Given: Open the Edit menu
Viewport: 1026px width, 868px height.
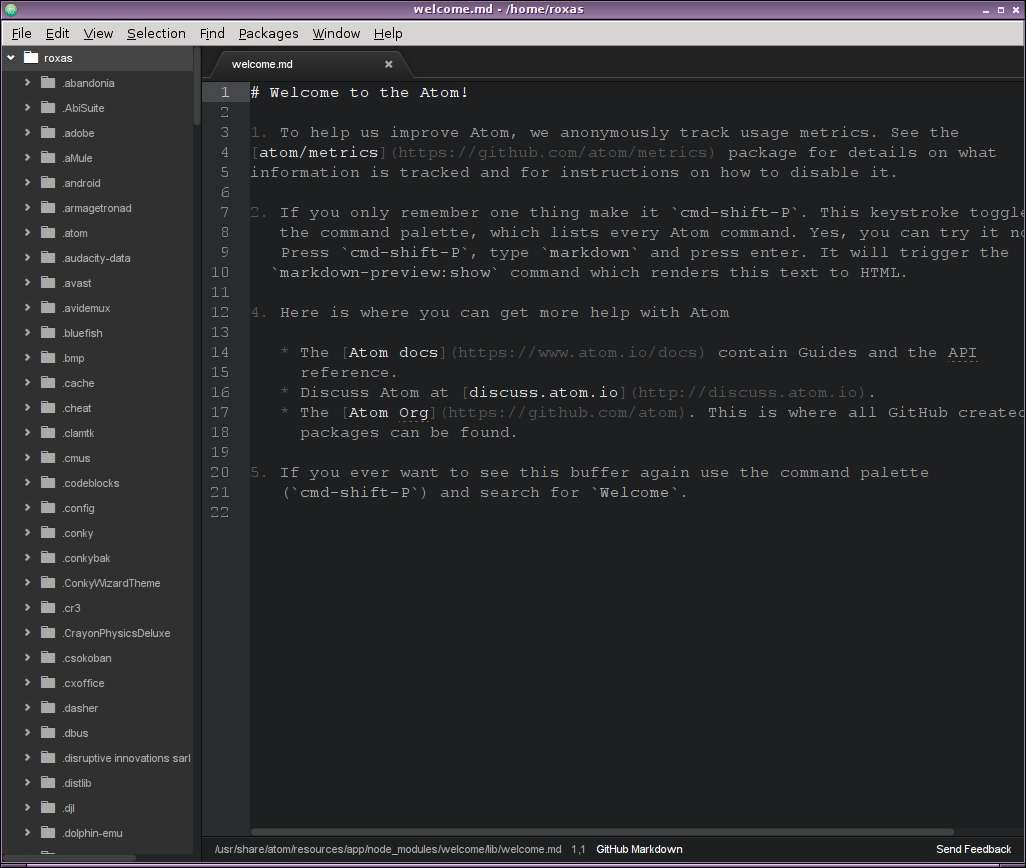Looking at the screenshot, I should click(57, 33).
